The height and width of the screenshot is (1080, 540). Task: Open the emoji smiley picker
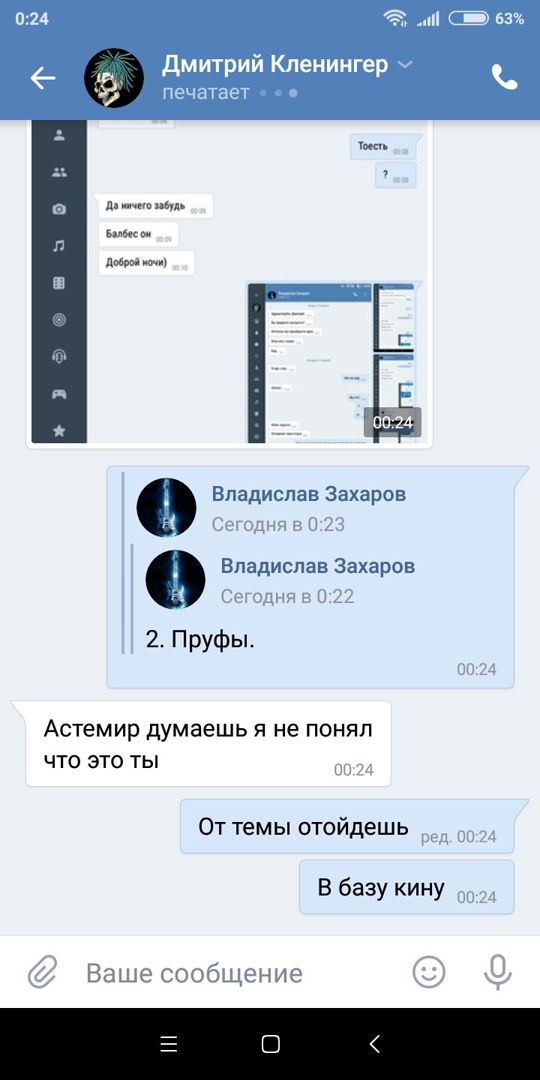click(x=429, y=973)
